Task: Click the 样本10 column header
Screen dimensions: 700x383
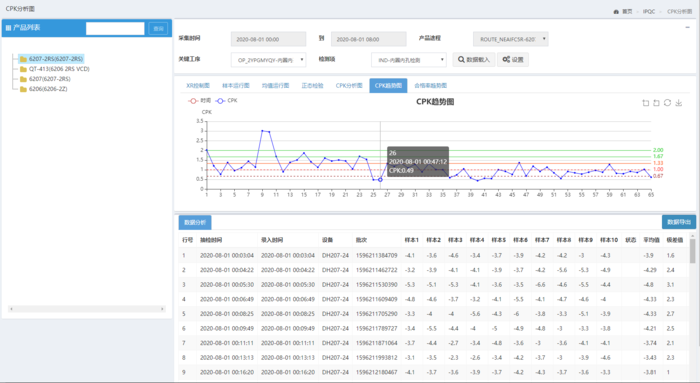Action: tap(609, 240)
